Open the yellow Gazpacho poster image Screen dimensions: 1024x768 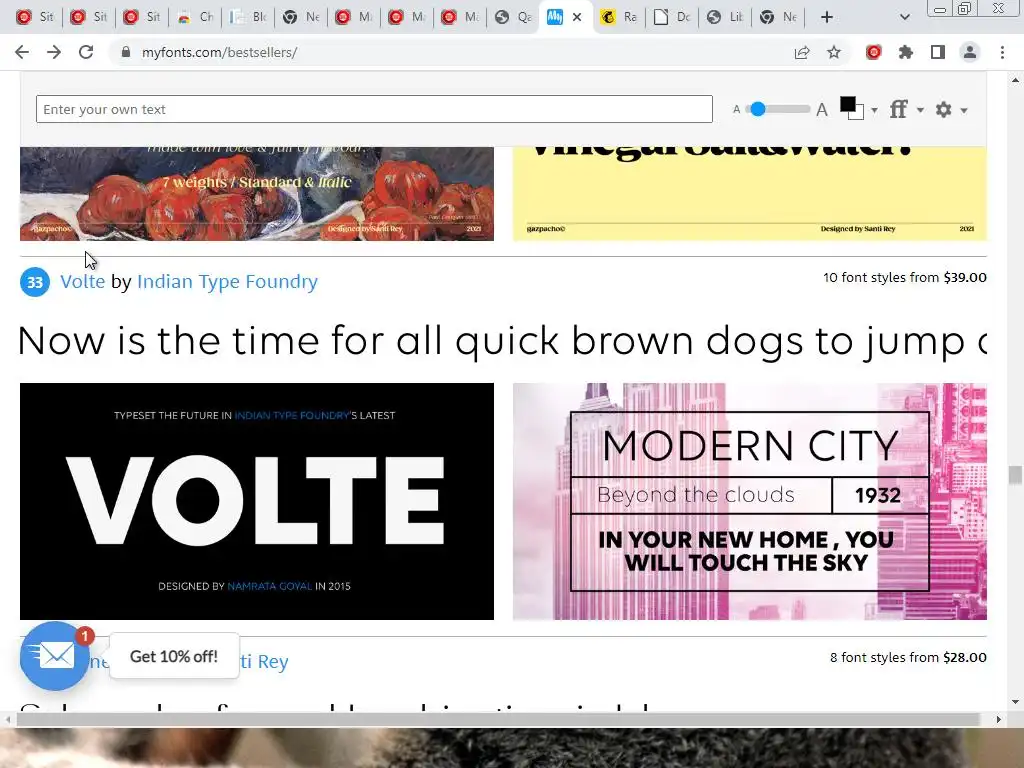(750, 193)
